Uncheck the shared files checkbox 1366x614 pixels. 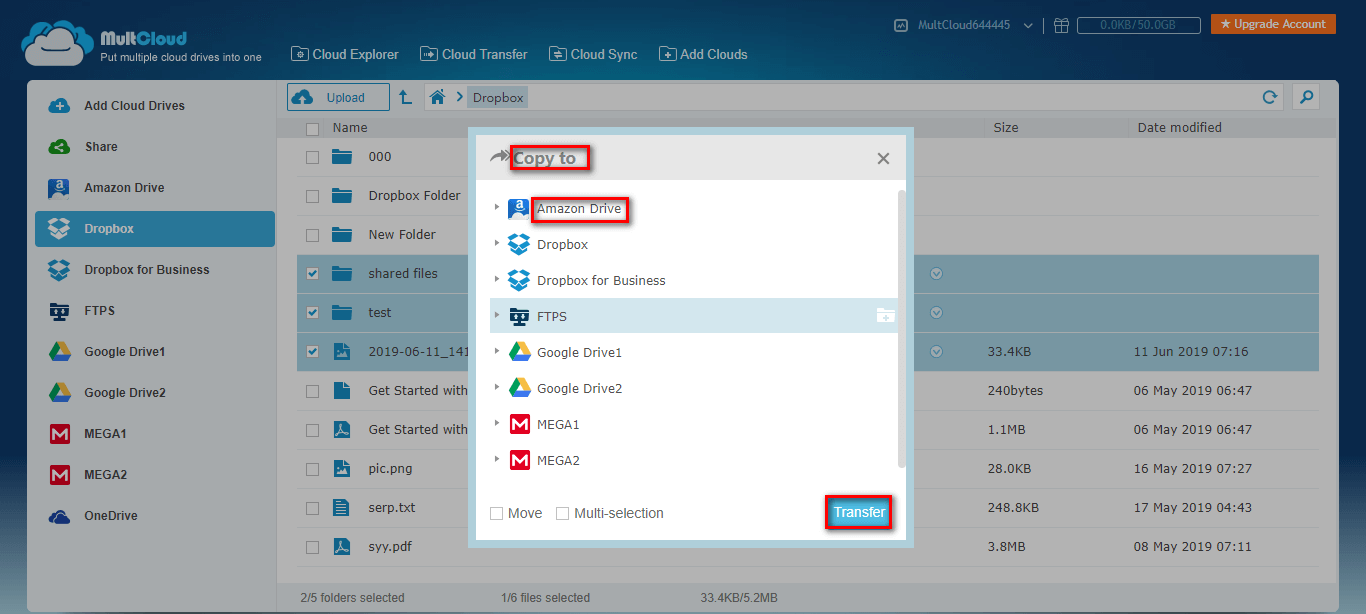(312, 274)
